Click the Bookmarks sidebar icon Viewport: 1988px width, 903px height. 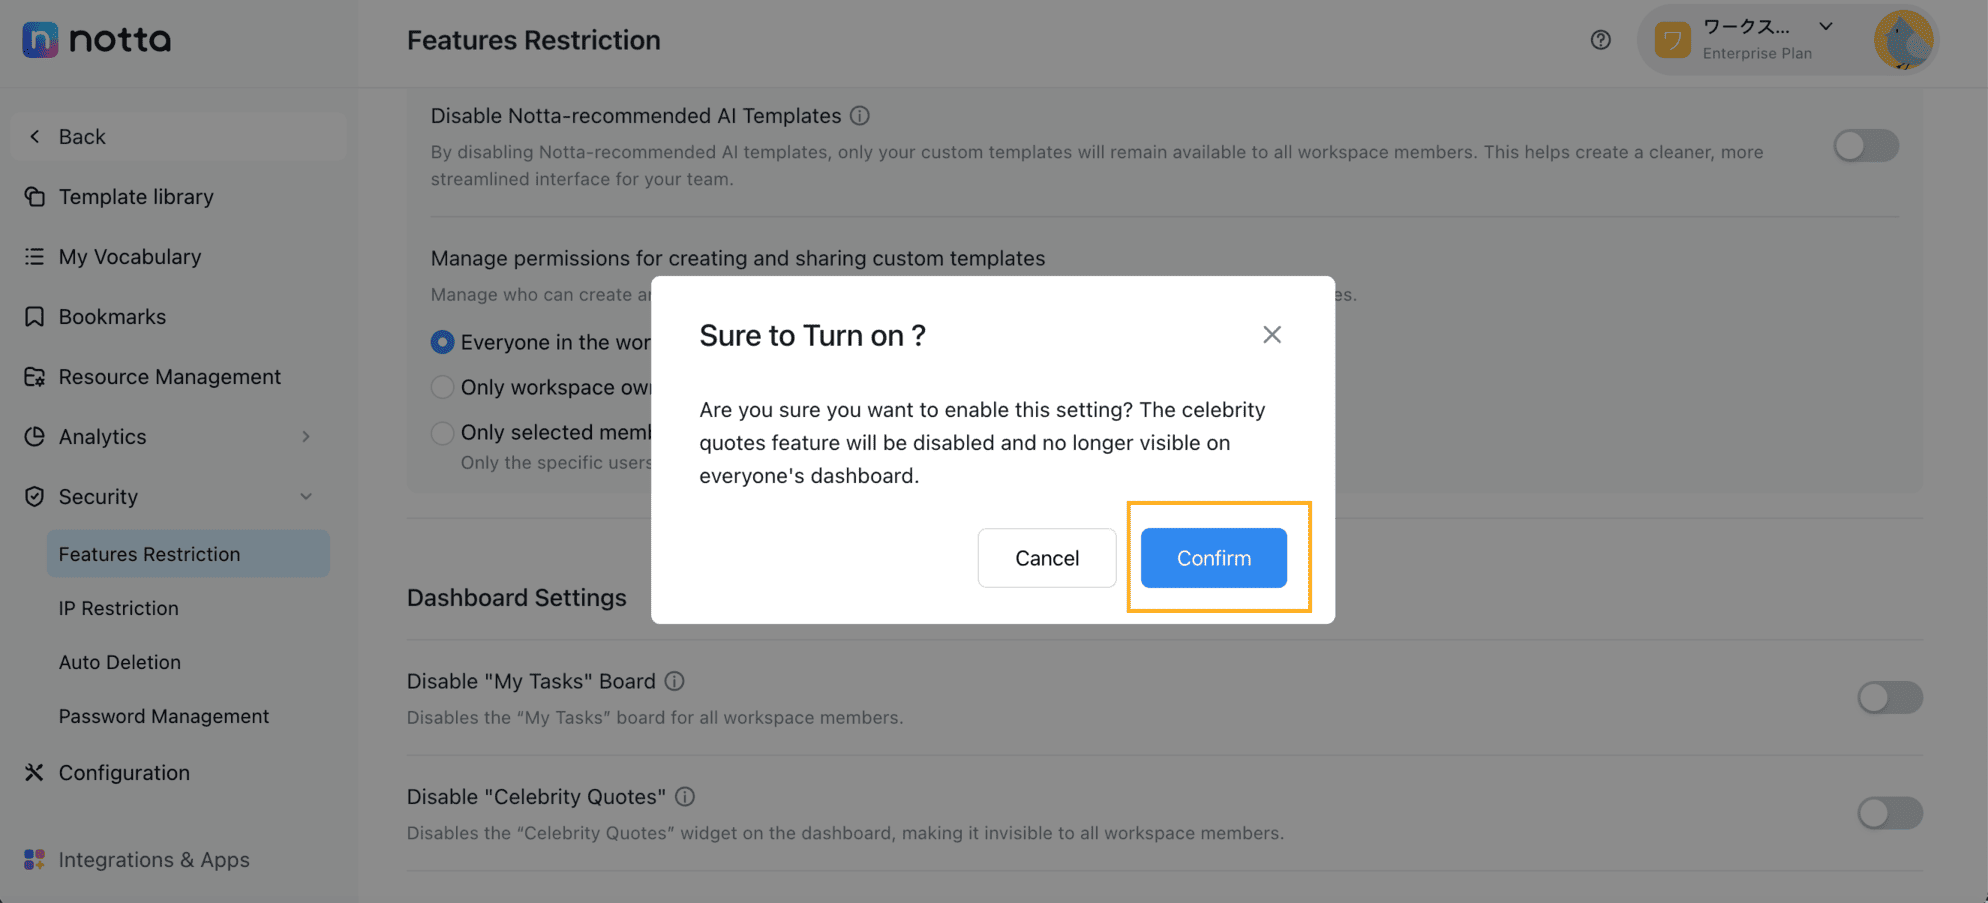tap(34, 317)
